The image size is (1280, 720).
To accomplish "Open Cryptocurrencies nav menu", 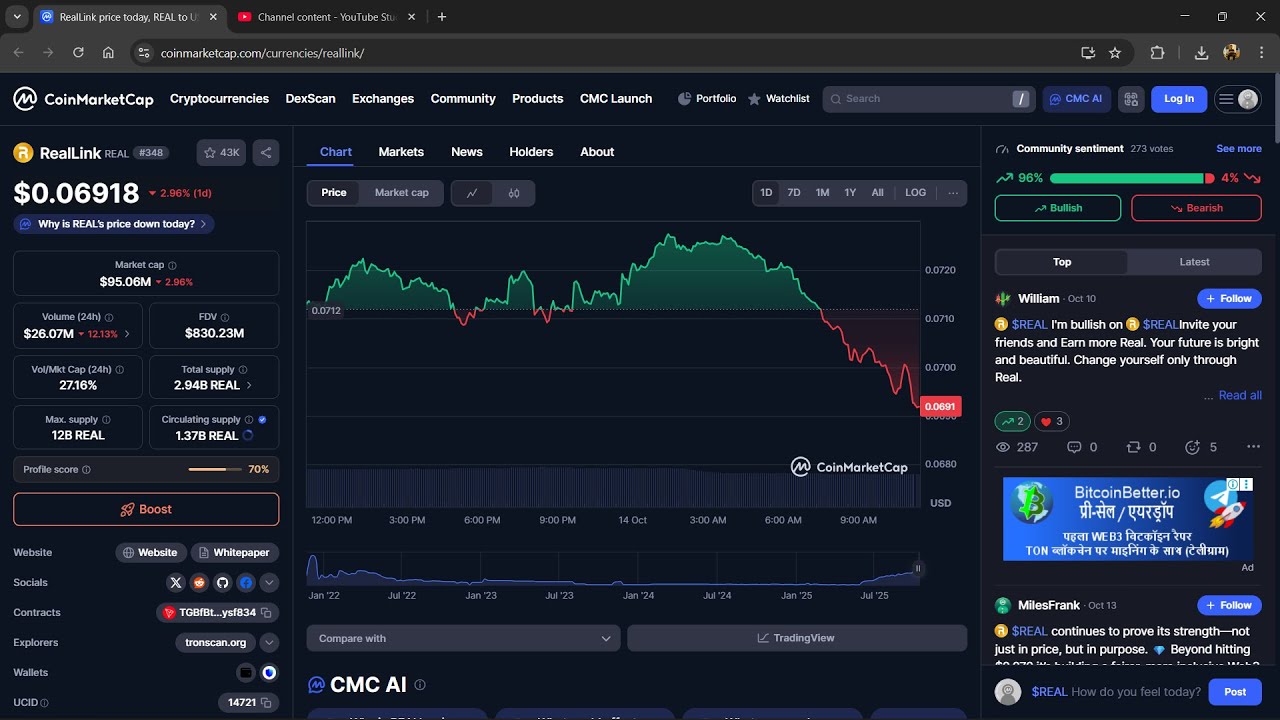I will 219,99.
